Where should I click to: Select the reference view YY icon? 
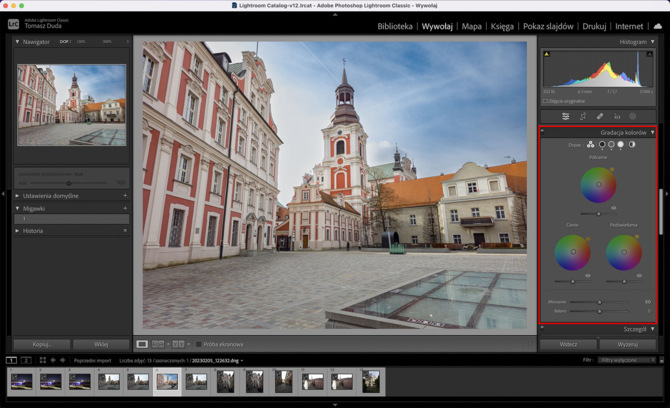[178, 344]
